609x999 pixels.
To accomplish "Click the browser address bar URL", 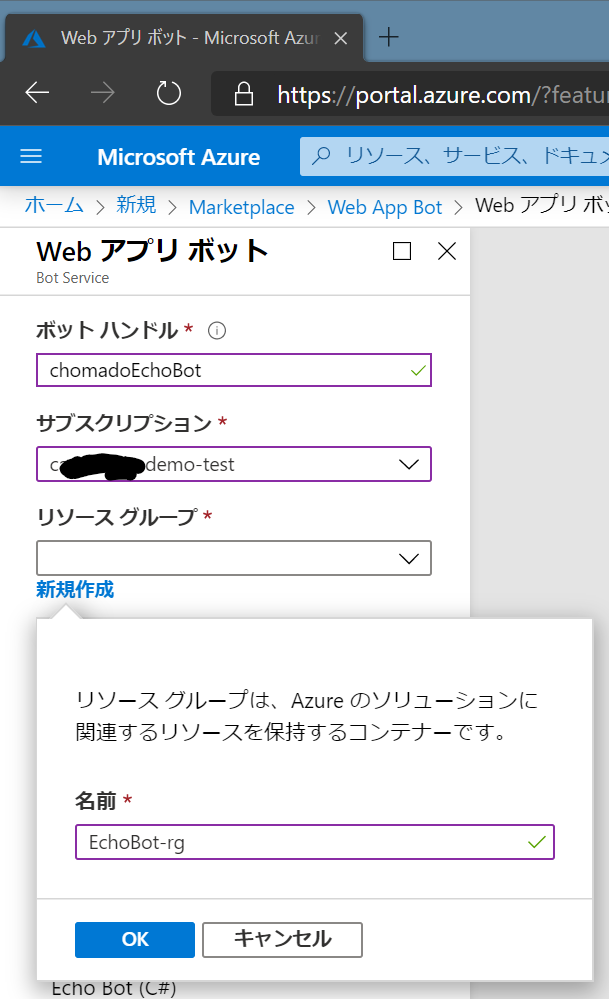I will (x=442, y=95).
